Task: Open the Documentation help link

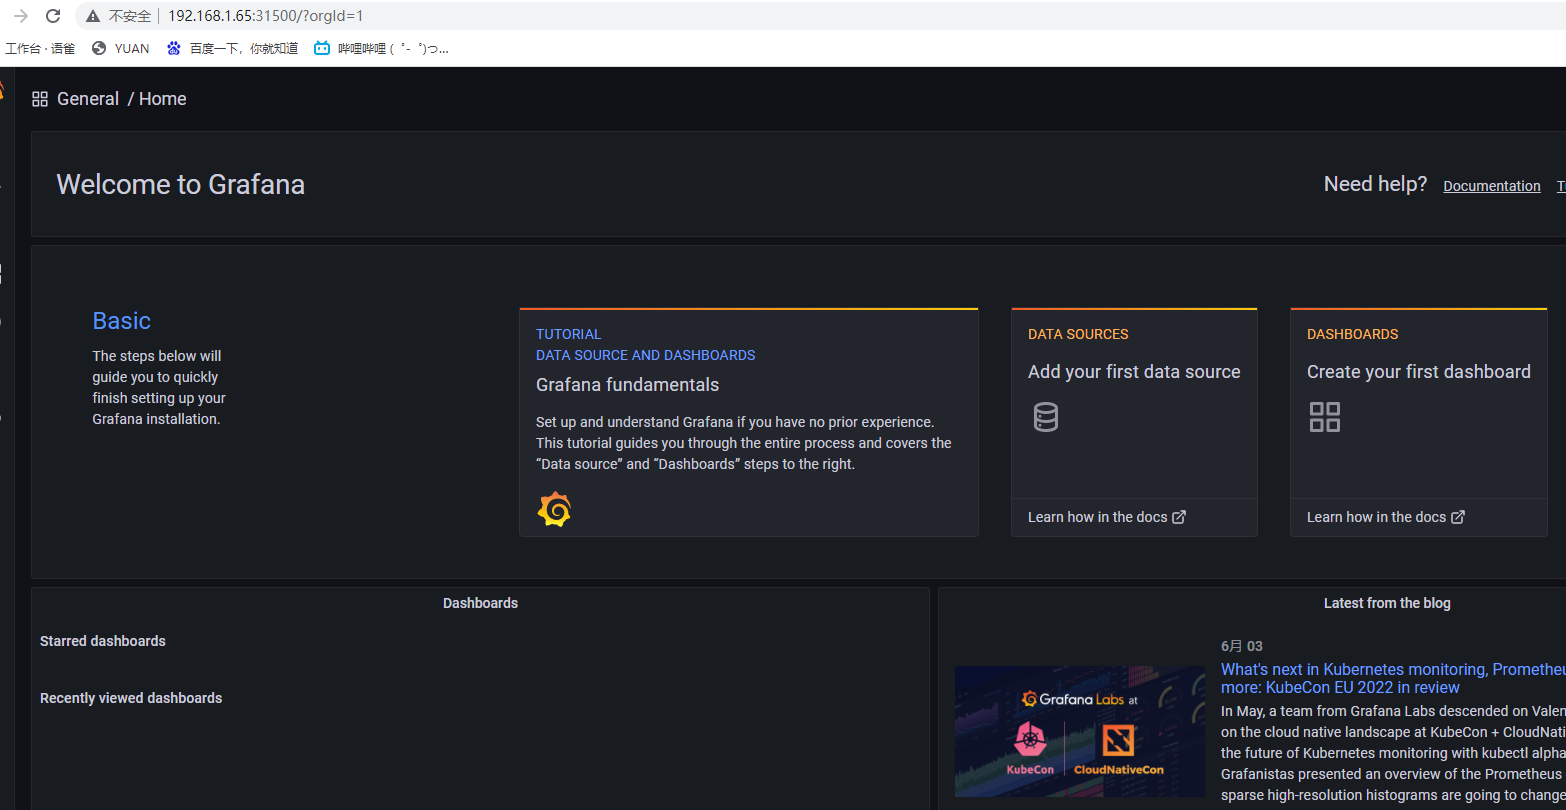Action: point(1492,186)
